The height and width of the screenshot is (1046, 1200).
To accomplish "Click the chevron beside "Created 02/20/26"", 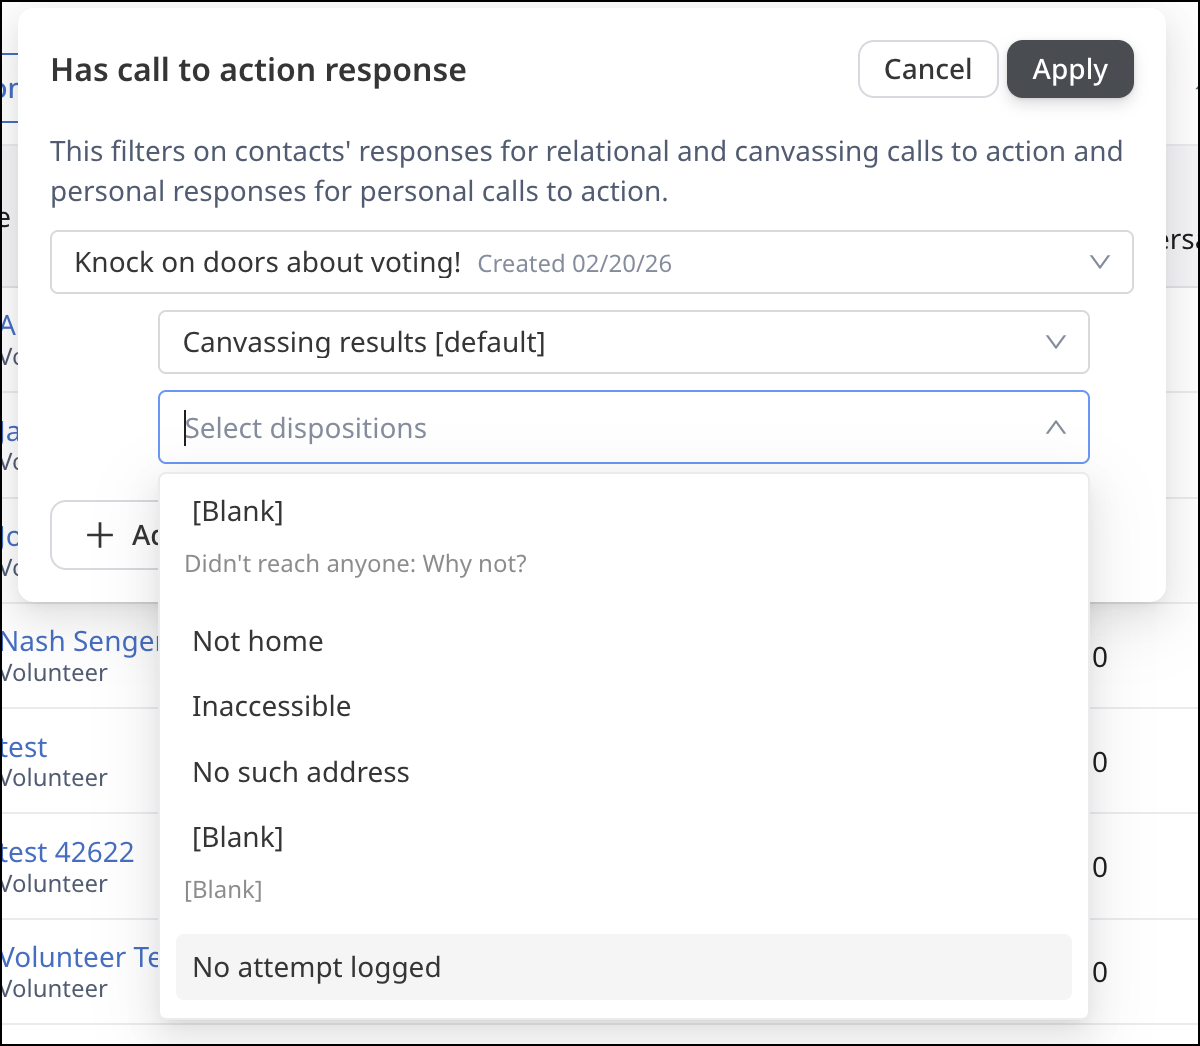I will pyautogui.click(x=1100, y=262).
